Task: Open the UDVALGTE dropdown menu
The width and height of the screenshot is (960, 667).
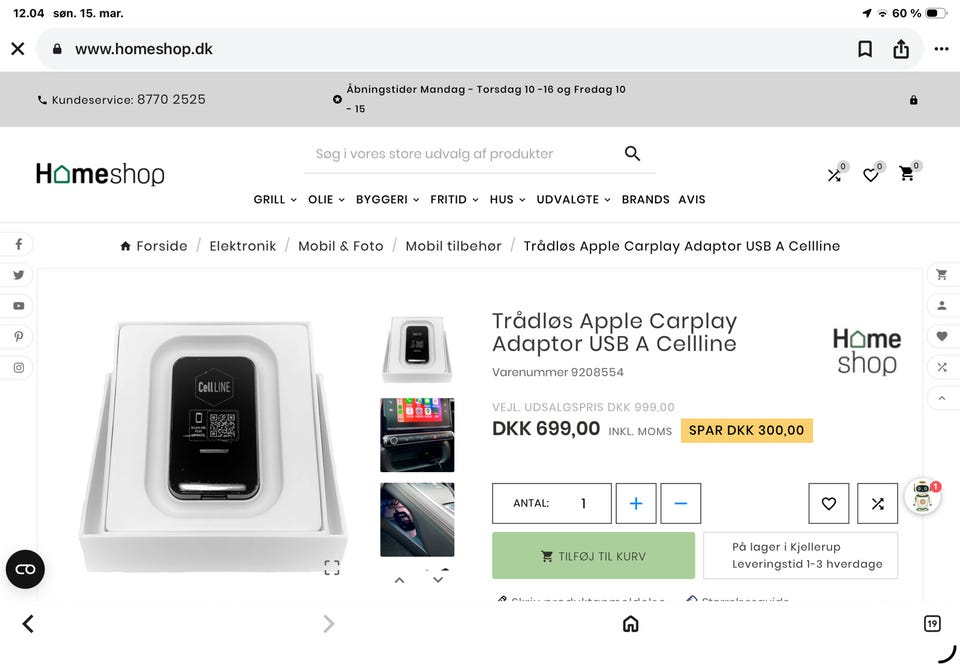Action: point(573,200)
